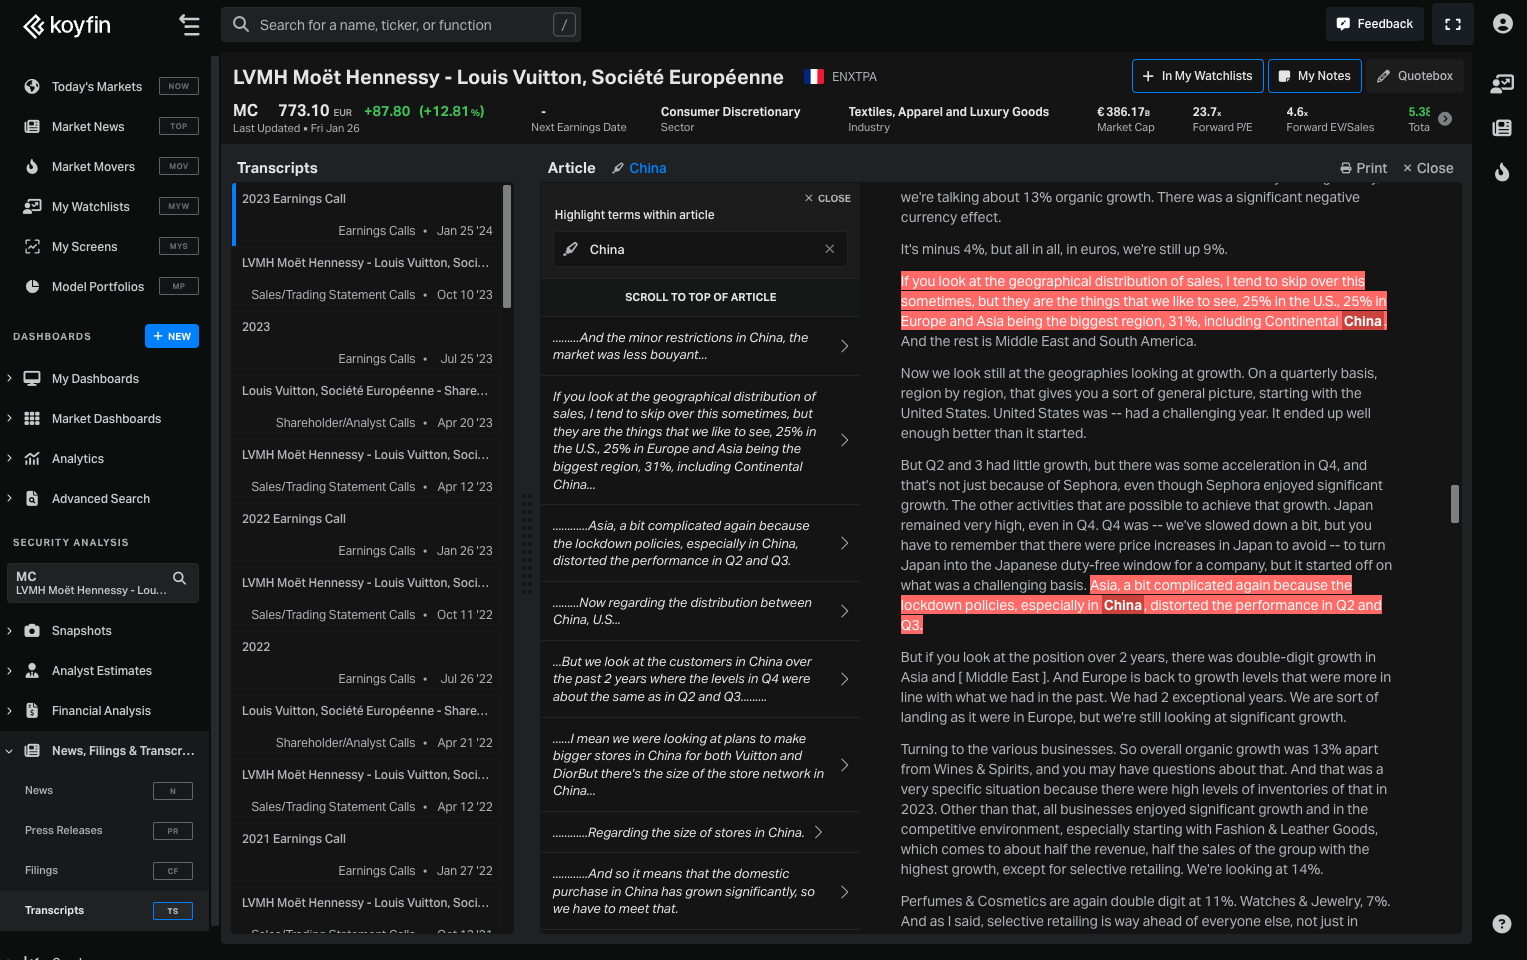Viewport: 1527px width, 960px height.
Task: Click the New dashboard button
Action: [172, 336]
